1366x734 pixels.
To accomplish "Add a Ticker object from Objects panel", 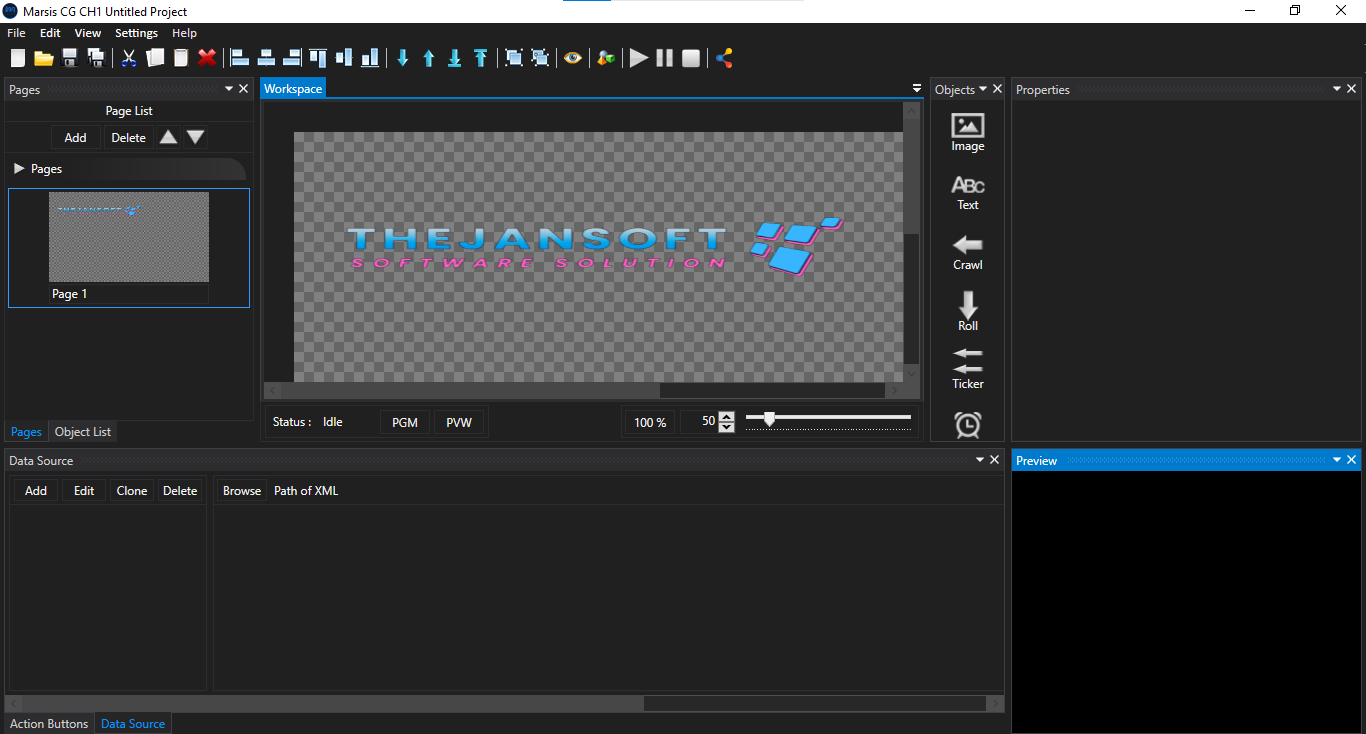I will pyautogui.click(x=968, y=369).
